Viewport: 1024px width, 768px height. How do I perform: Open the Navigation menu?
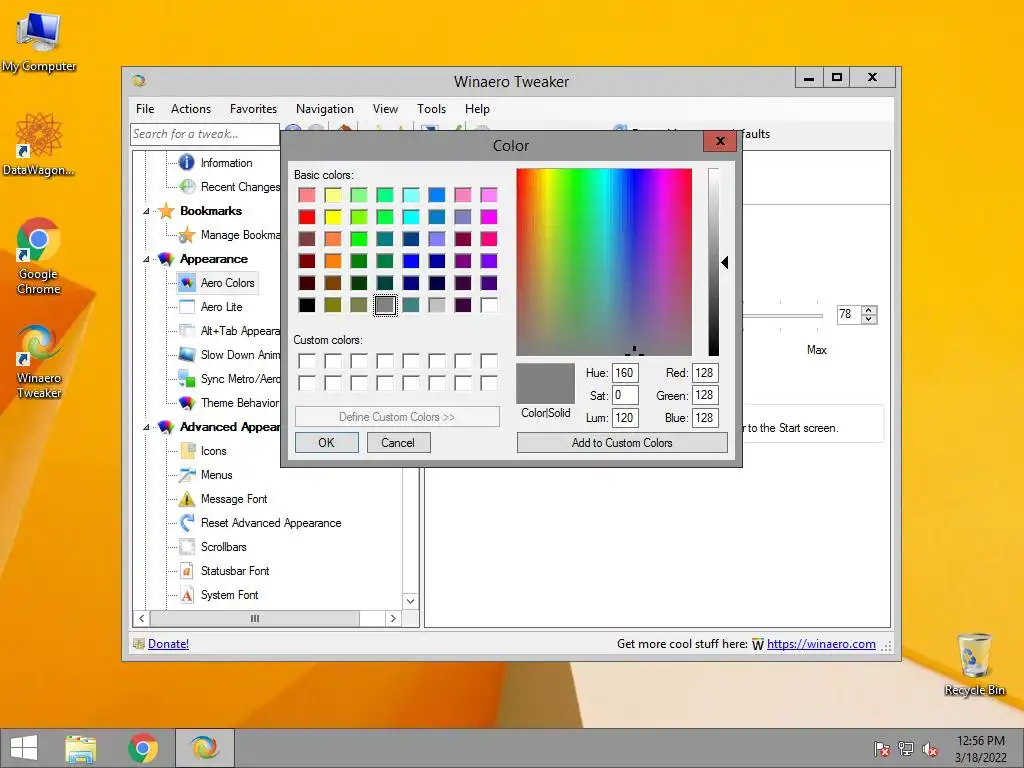point(325,109)
